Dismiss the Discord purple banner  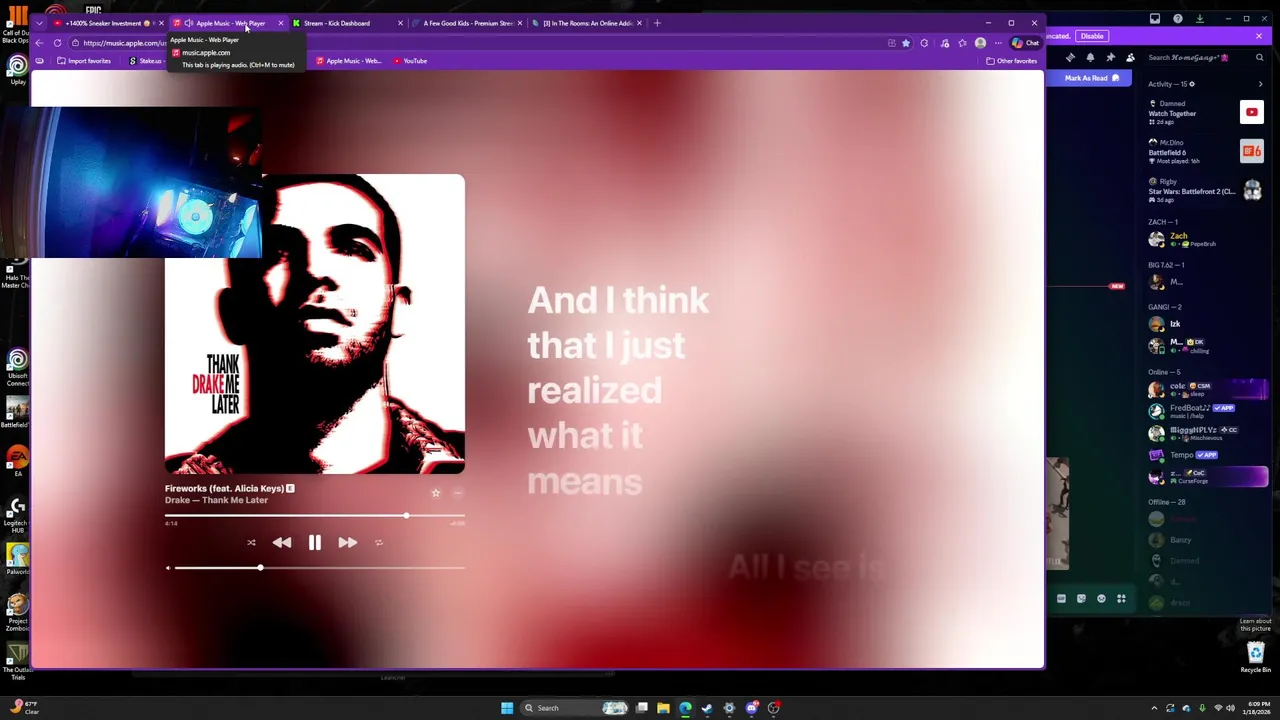point(1259,36)
